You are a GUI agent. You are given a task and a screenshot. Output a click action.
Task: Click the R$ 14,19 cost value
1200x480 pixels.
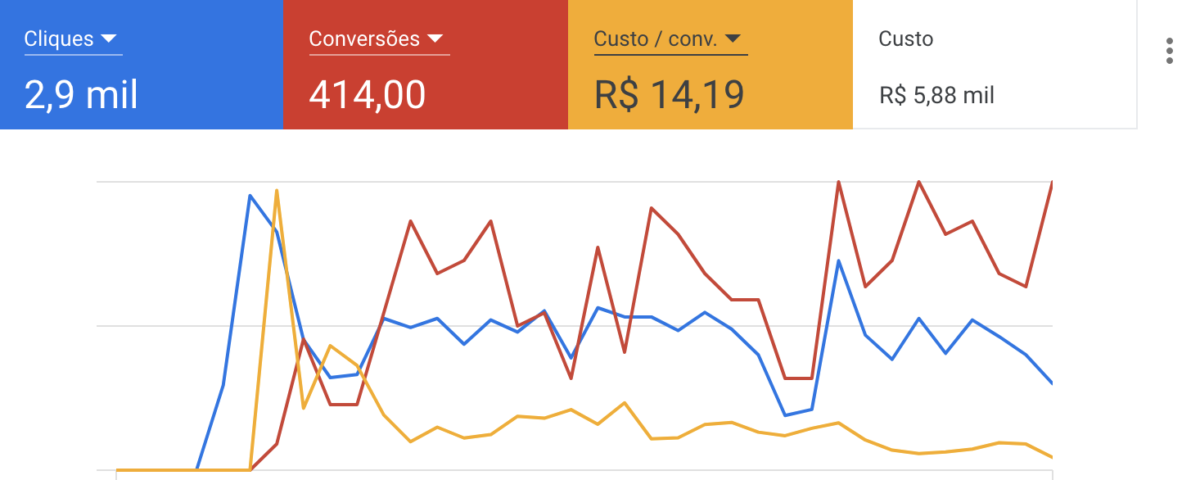click(x=669, y=95)
